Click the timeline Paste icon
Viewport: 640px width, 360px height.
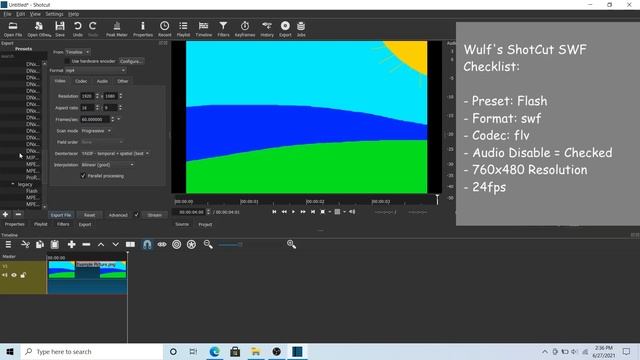pyautogui.click(x=55, y=244)
